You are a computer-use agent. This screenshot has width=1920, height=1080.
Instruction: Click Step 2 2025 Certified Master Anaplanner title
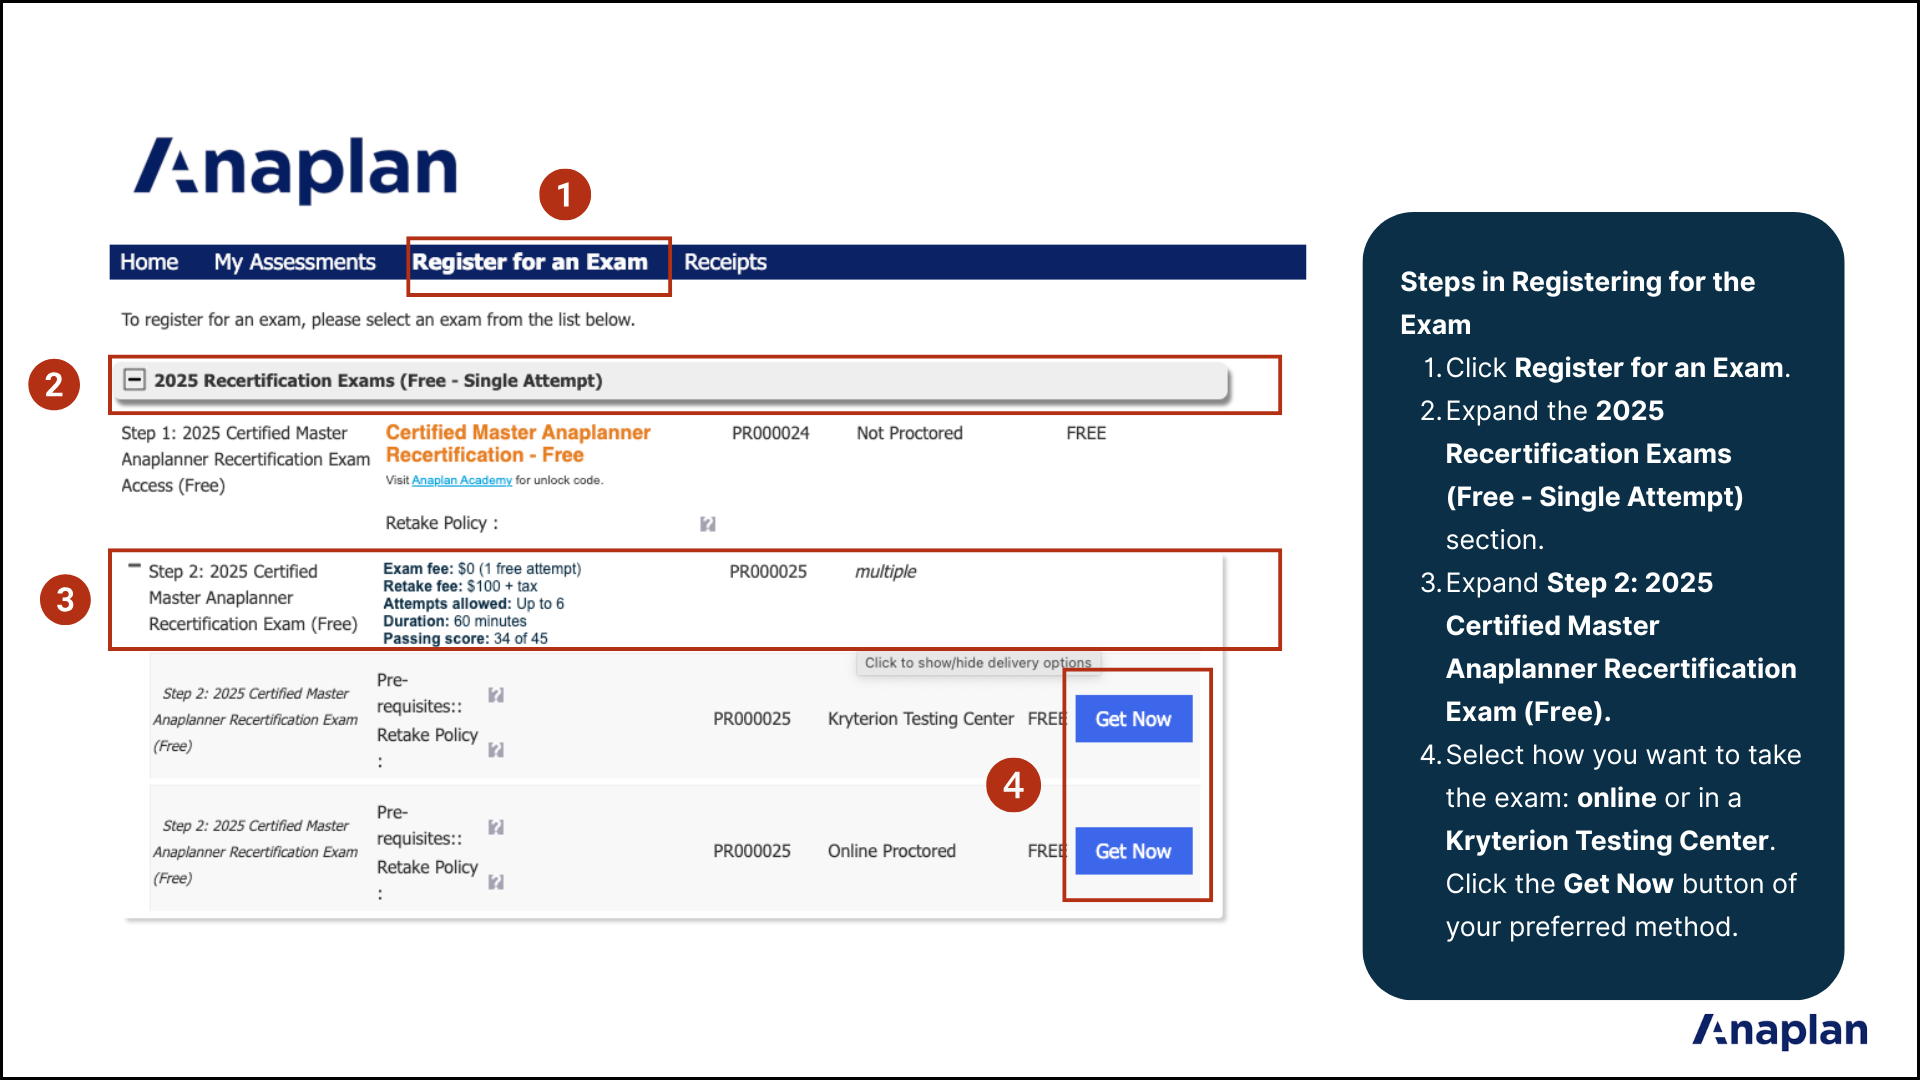click(253, 598)
